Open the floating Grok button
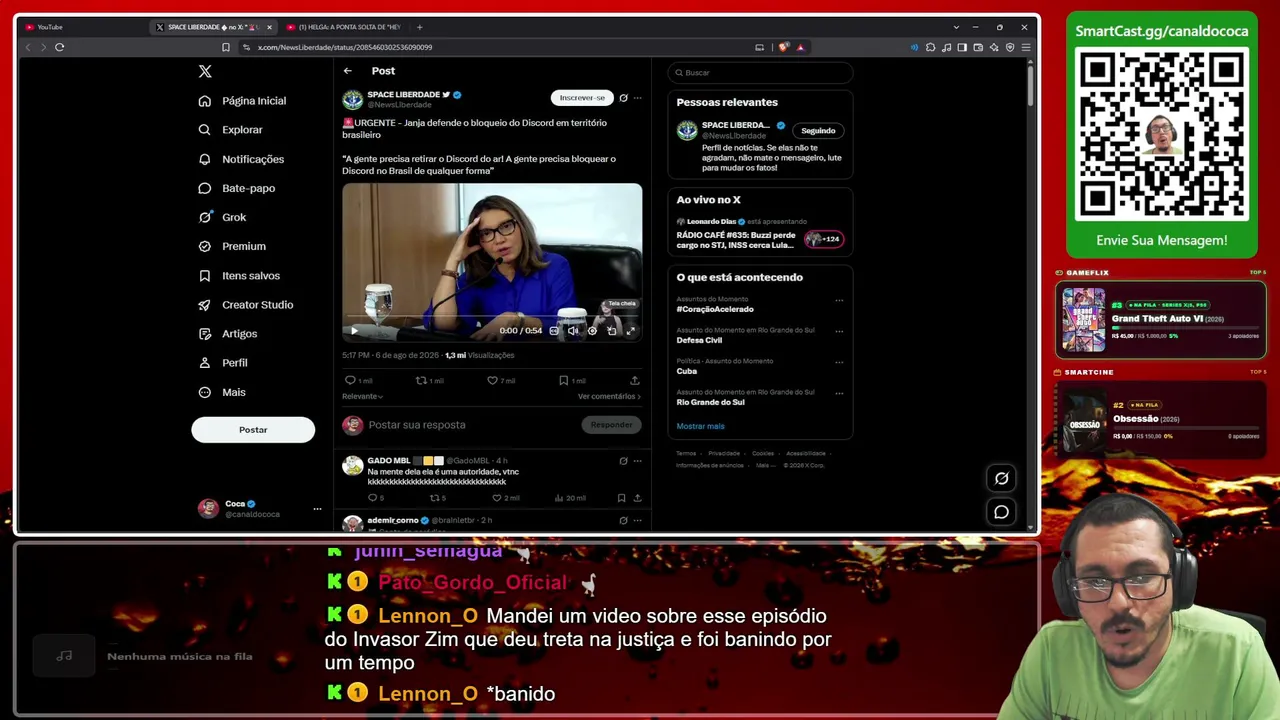Screen dimensions: 1280x720 [1001, 478]
